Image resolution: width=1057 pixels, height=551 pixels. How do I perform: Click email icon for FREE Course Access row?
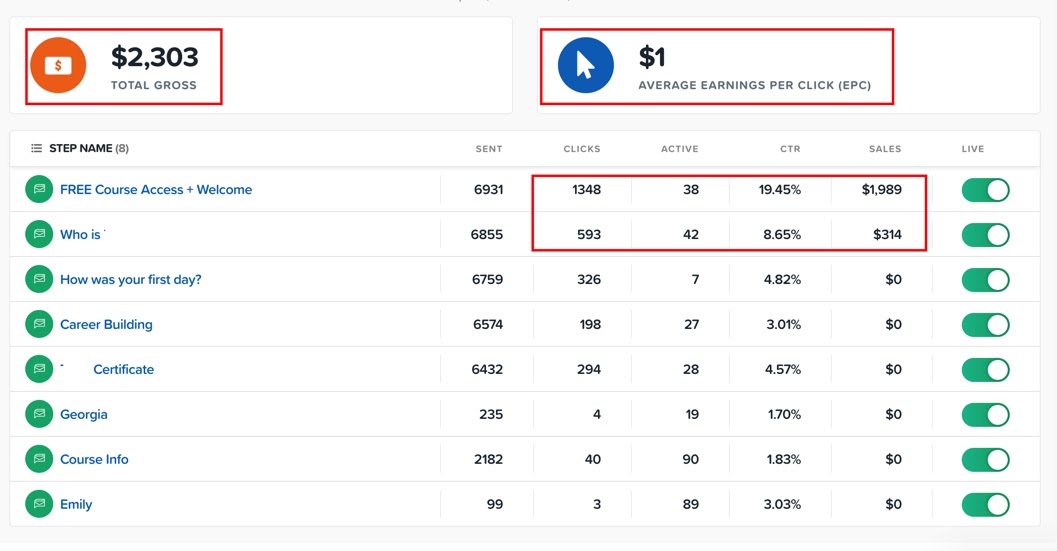(39, 190)
